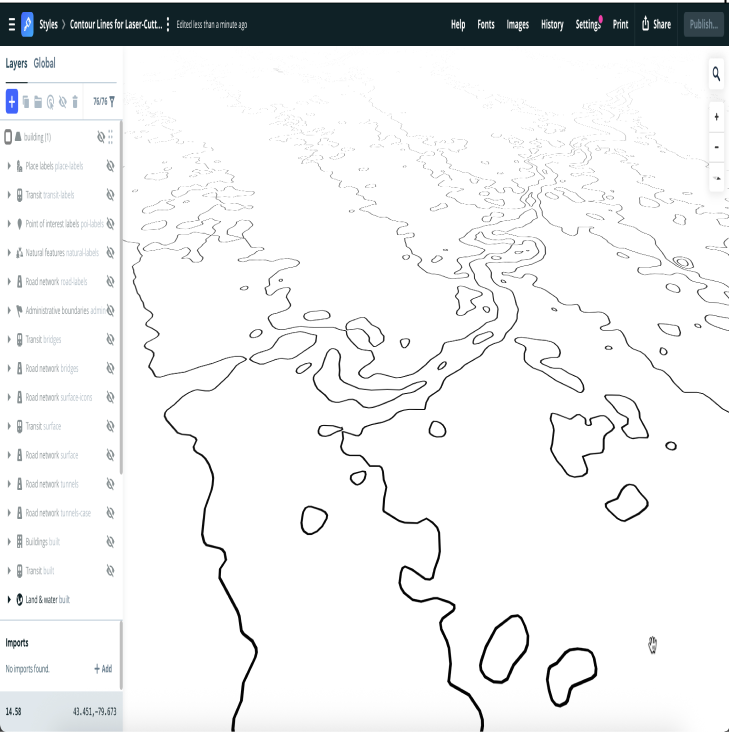Click the Land & water component icon
The image size is (729, 732).
click(19, 599)
